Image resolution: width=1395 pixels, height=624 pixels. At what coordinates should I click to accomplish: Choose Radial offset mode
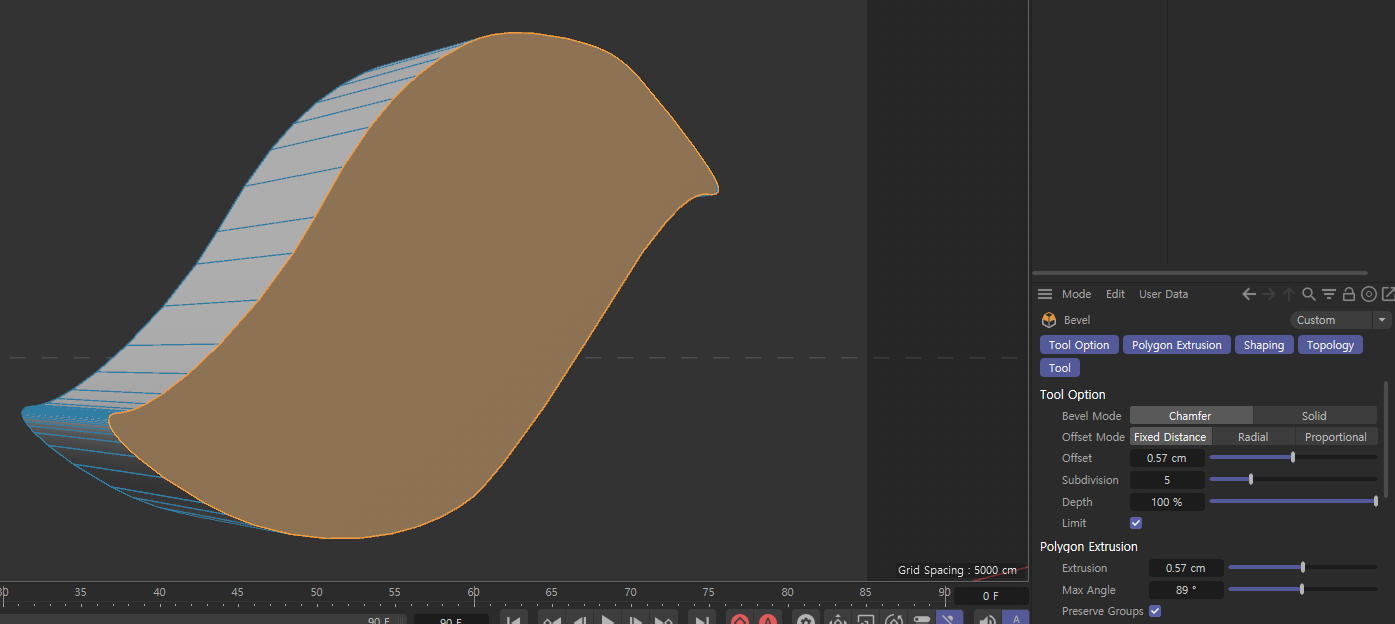[1253, 437]
